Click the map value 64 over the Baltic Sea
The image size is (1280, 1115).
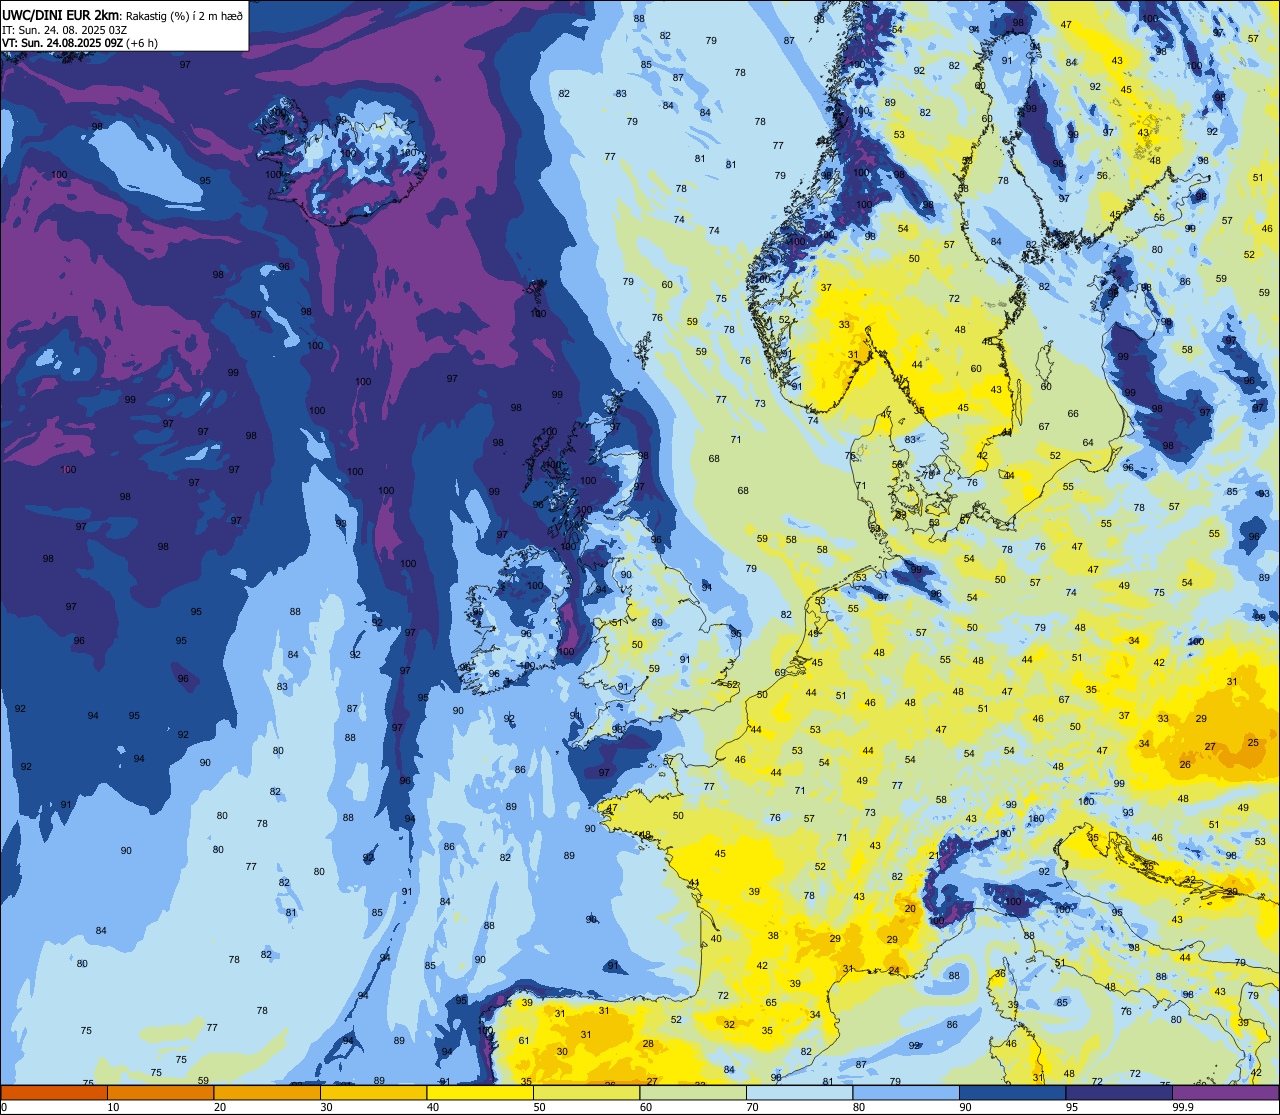coord(1088,443)
